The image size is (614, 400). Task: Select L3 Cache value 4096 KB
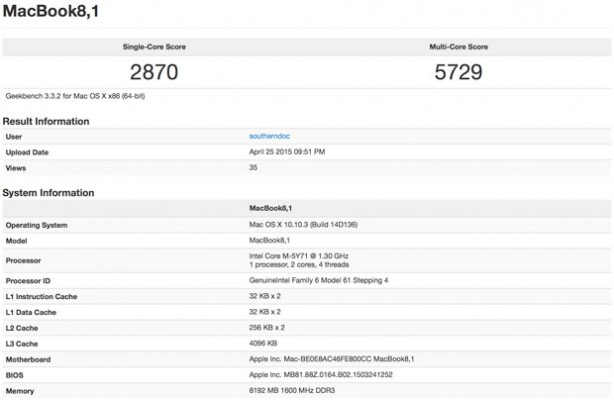(263, 343)
